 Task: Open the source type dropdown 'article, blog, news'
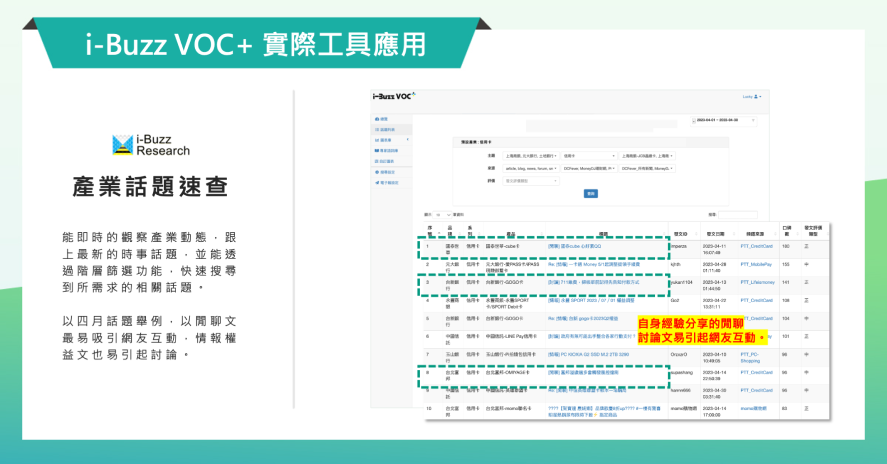[x=531, y=168]
